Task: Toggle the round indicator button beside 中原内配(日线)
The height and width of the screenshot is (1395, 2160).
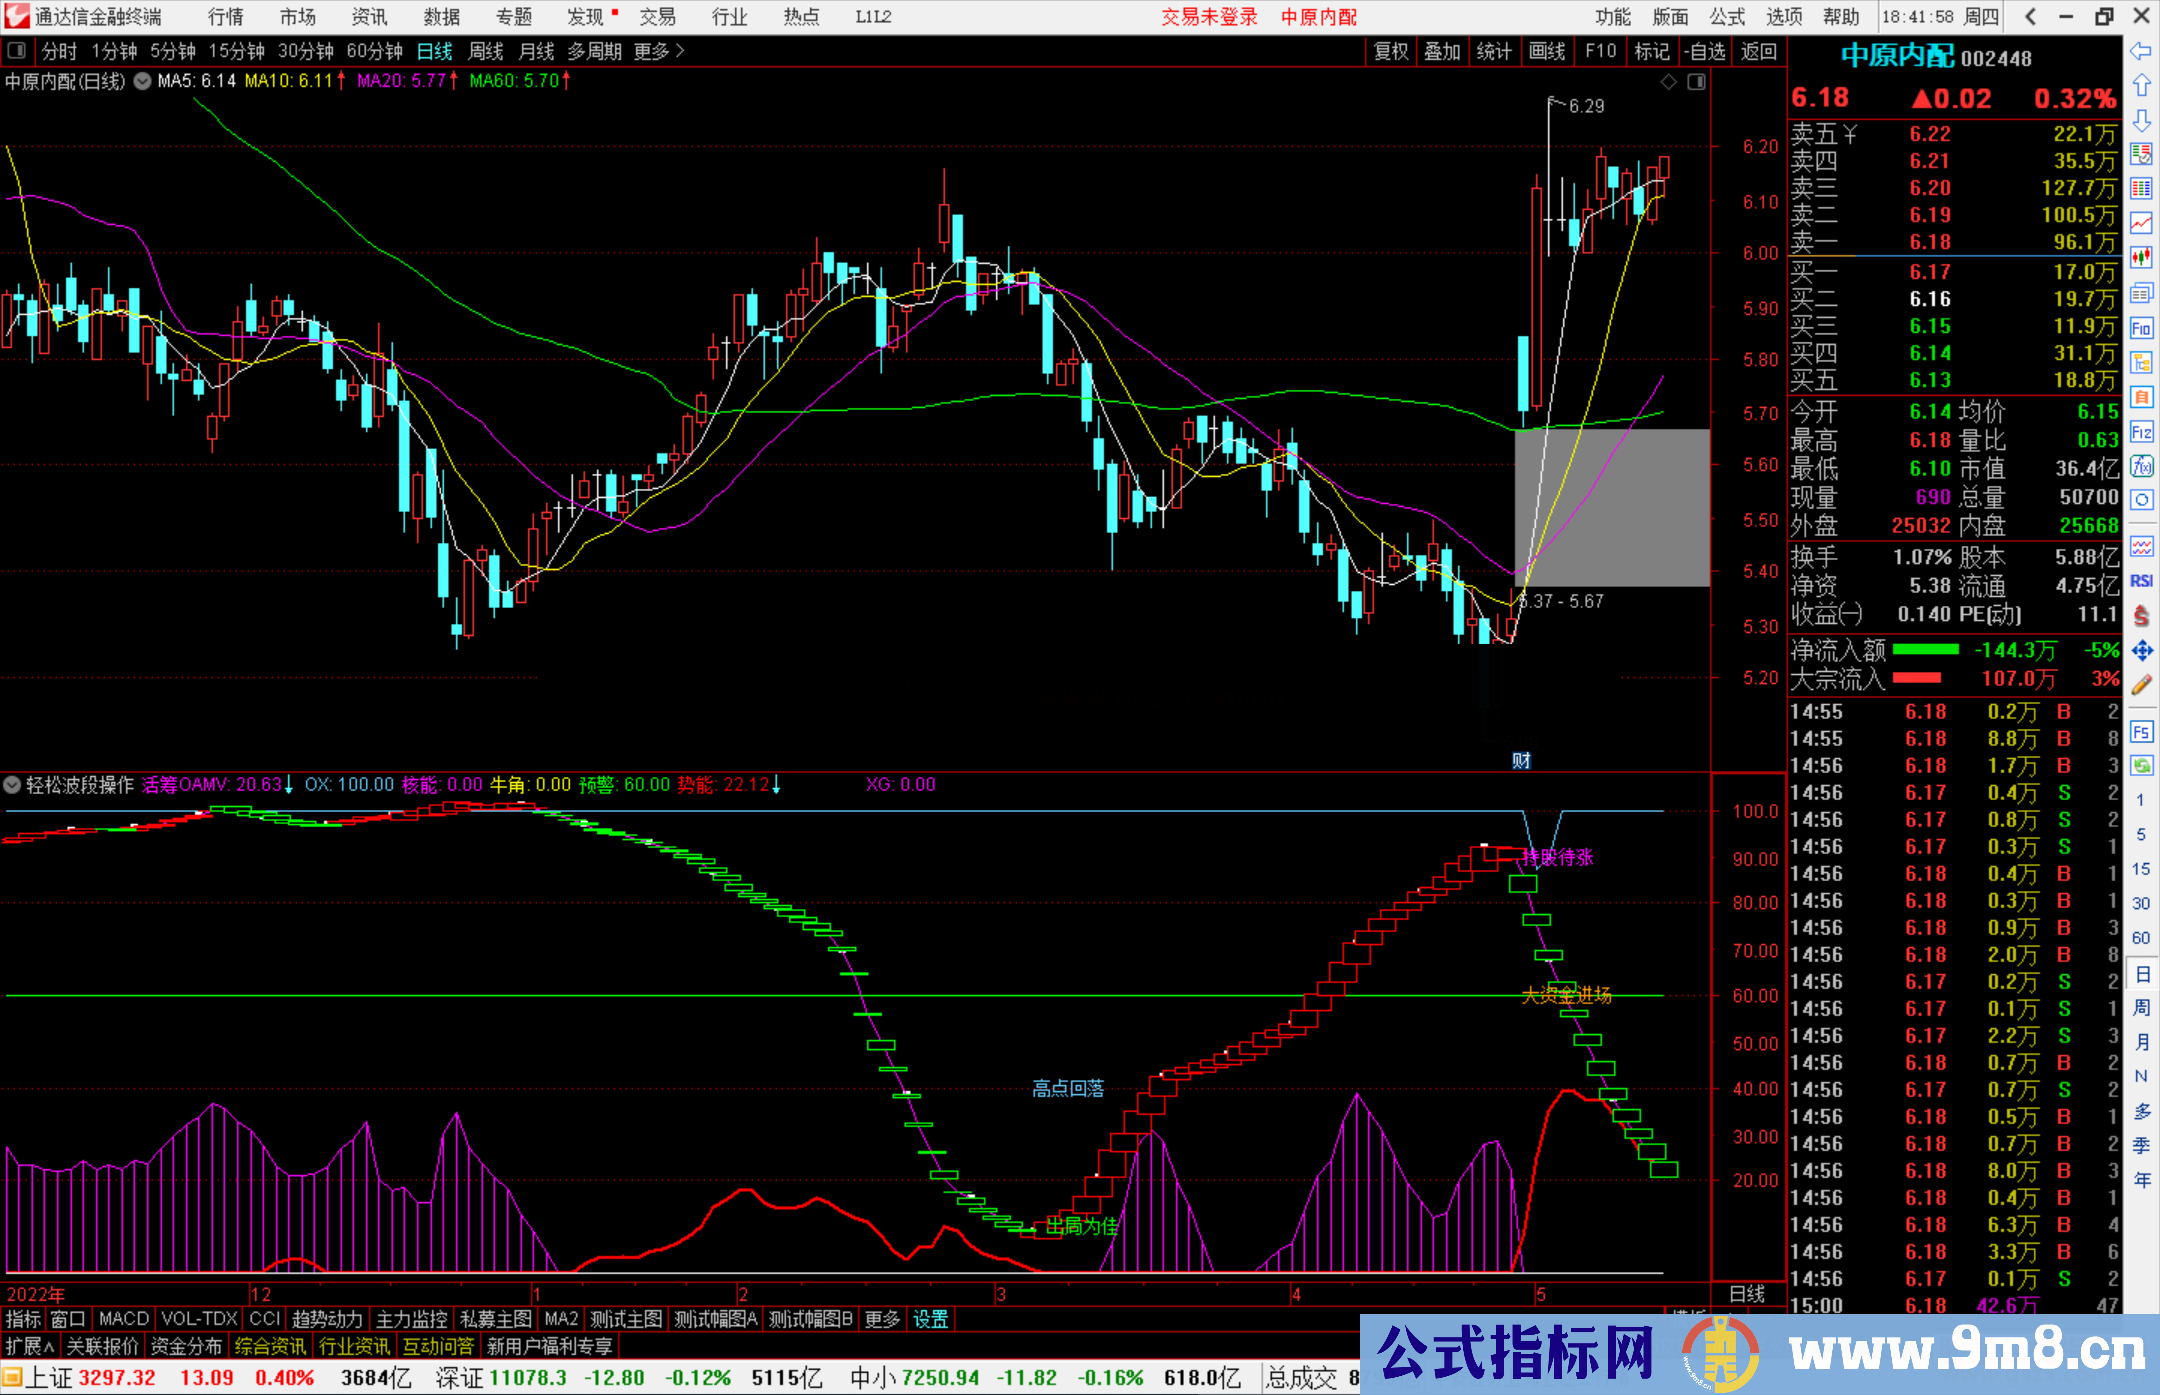Action: tap(143, 81)
